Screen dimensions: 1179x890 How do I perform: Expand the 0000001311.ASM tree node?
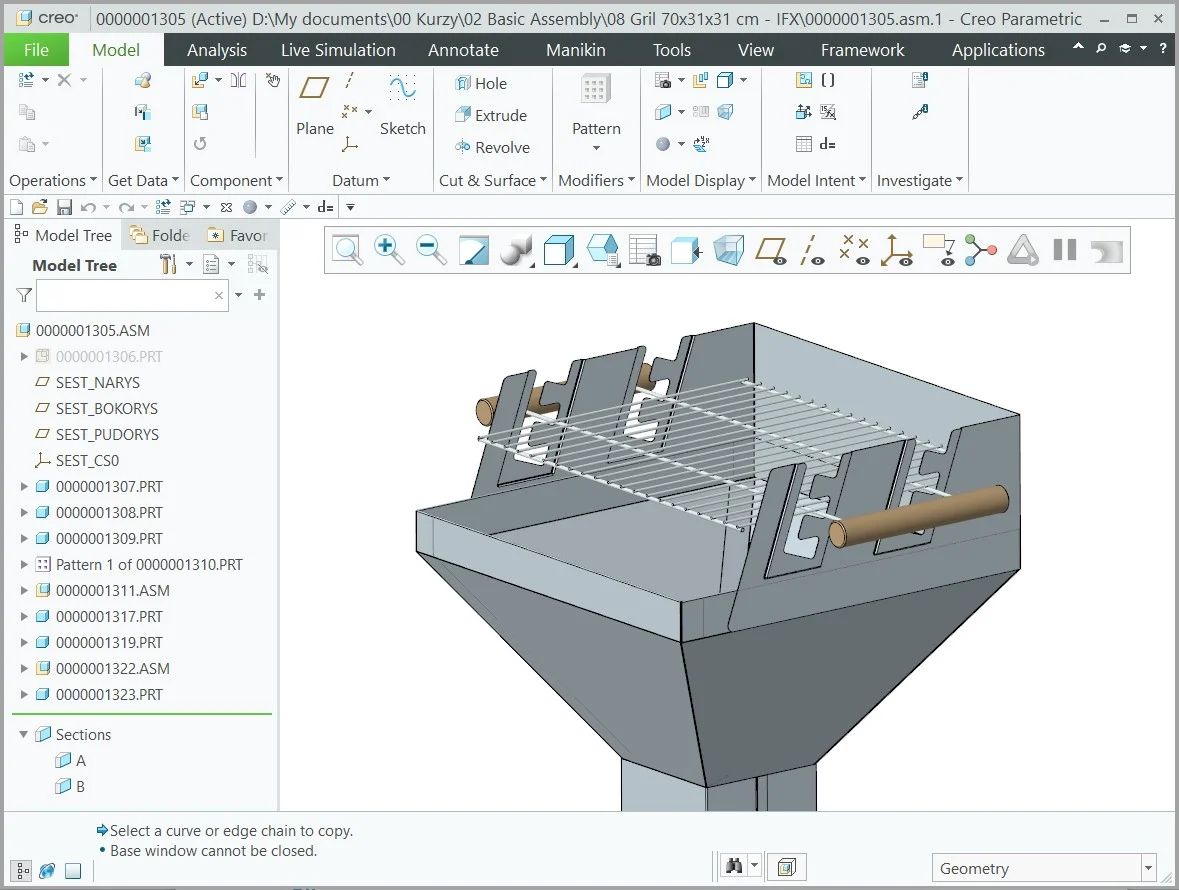pyautogui.click(x=22, y=590)
